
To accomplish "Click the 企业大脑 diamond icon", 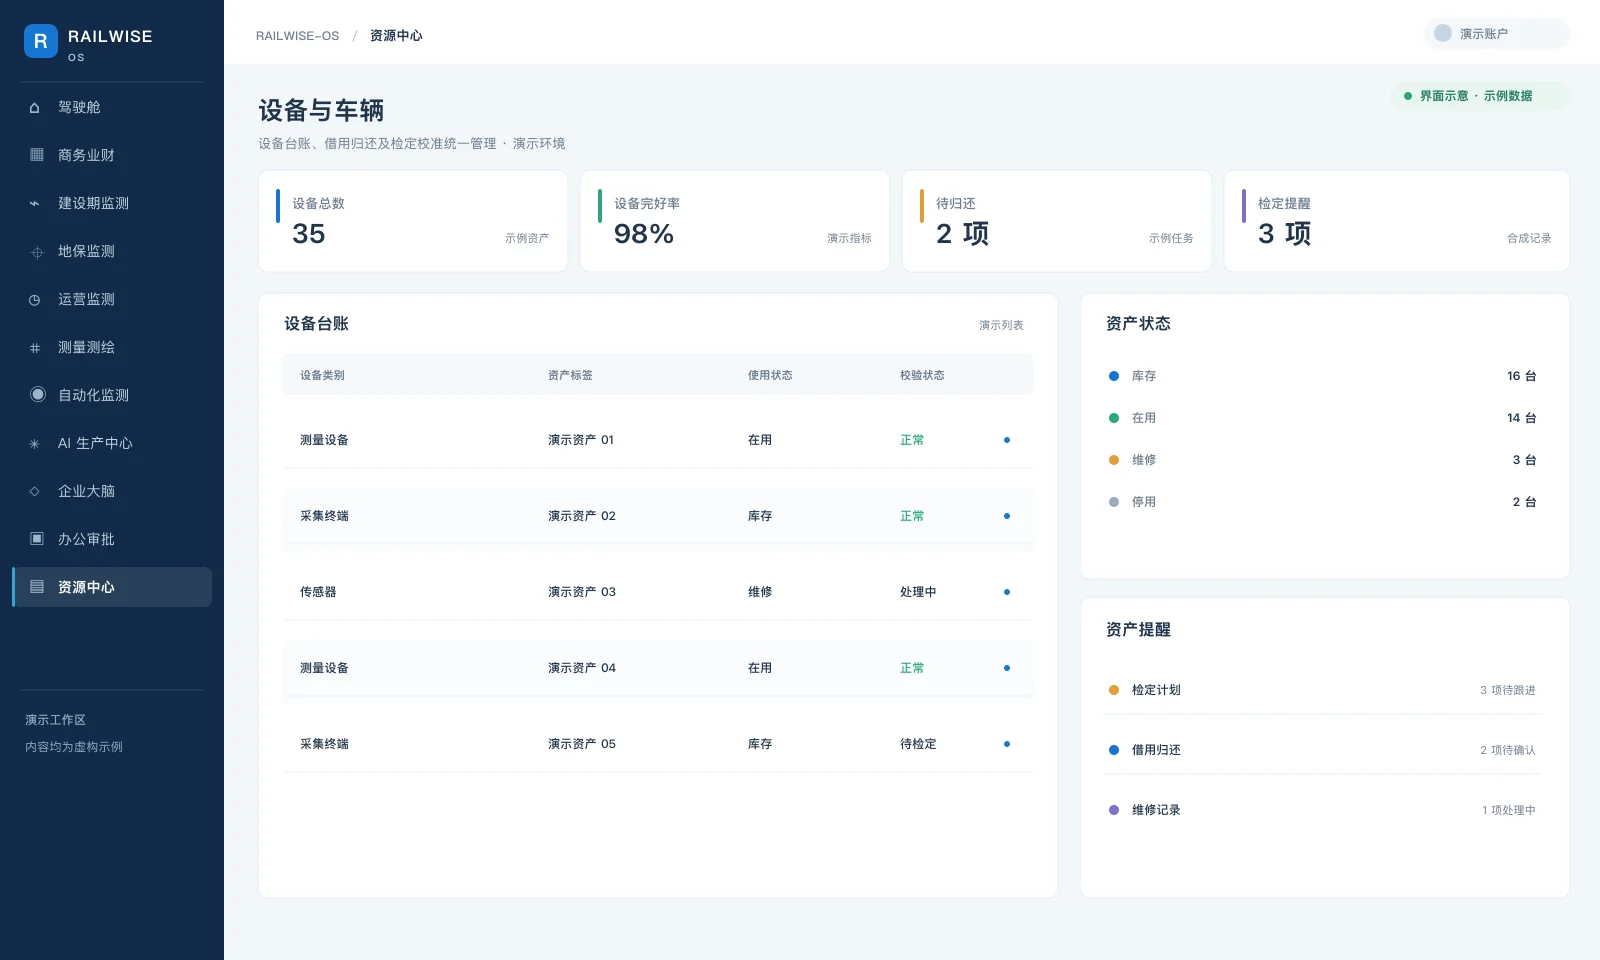I will pos(35,491).
